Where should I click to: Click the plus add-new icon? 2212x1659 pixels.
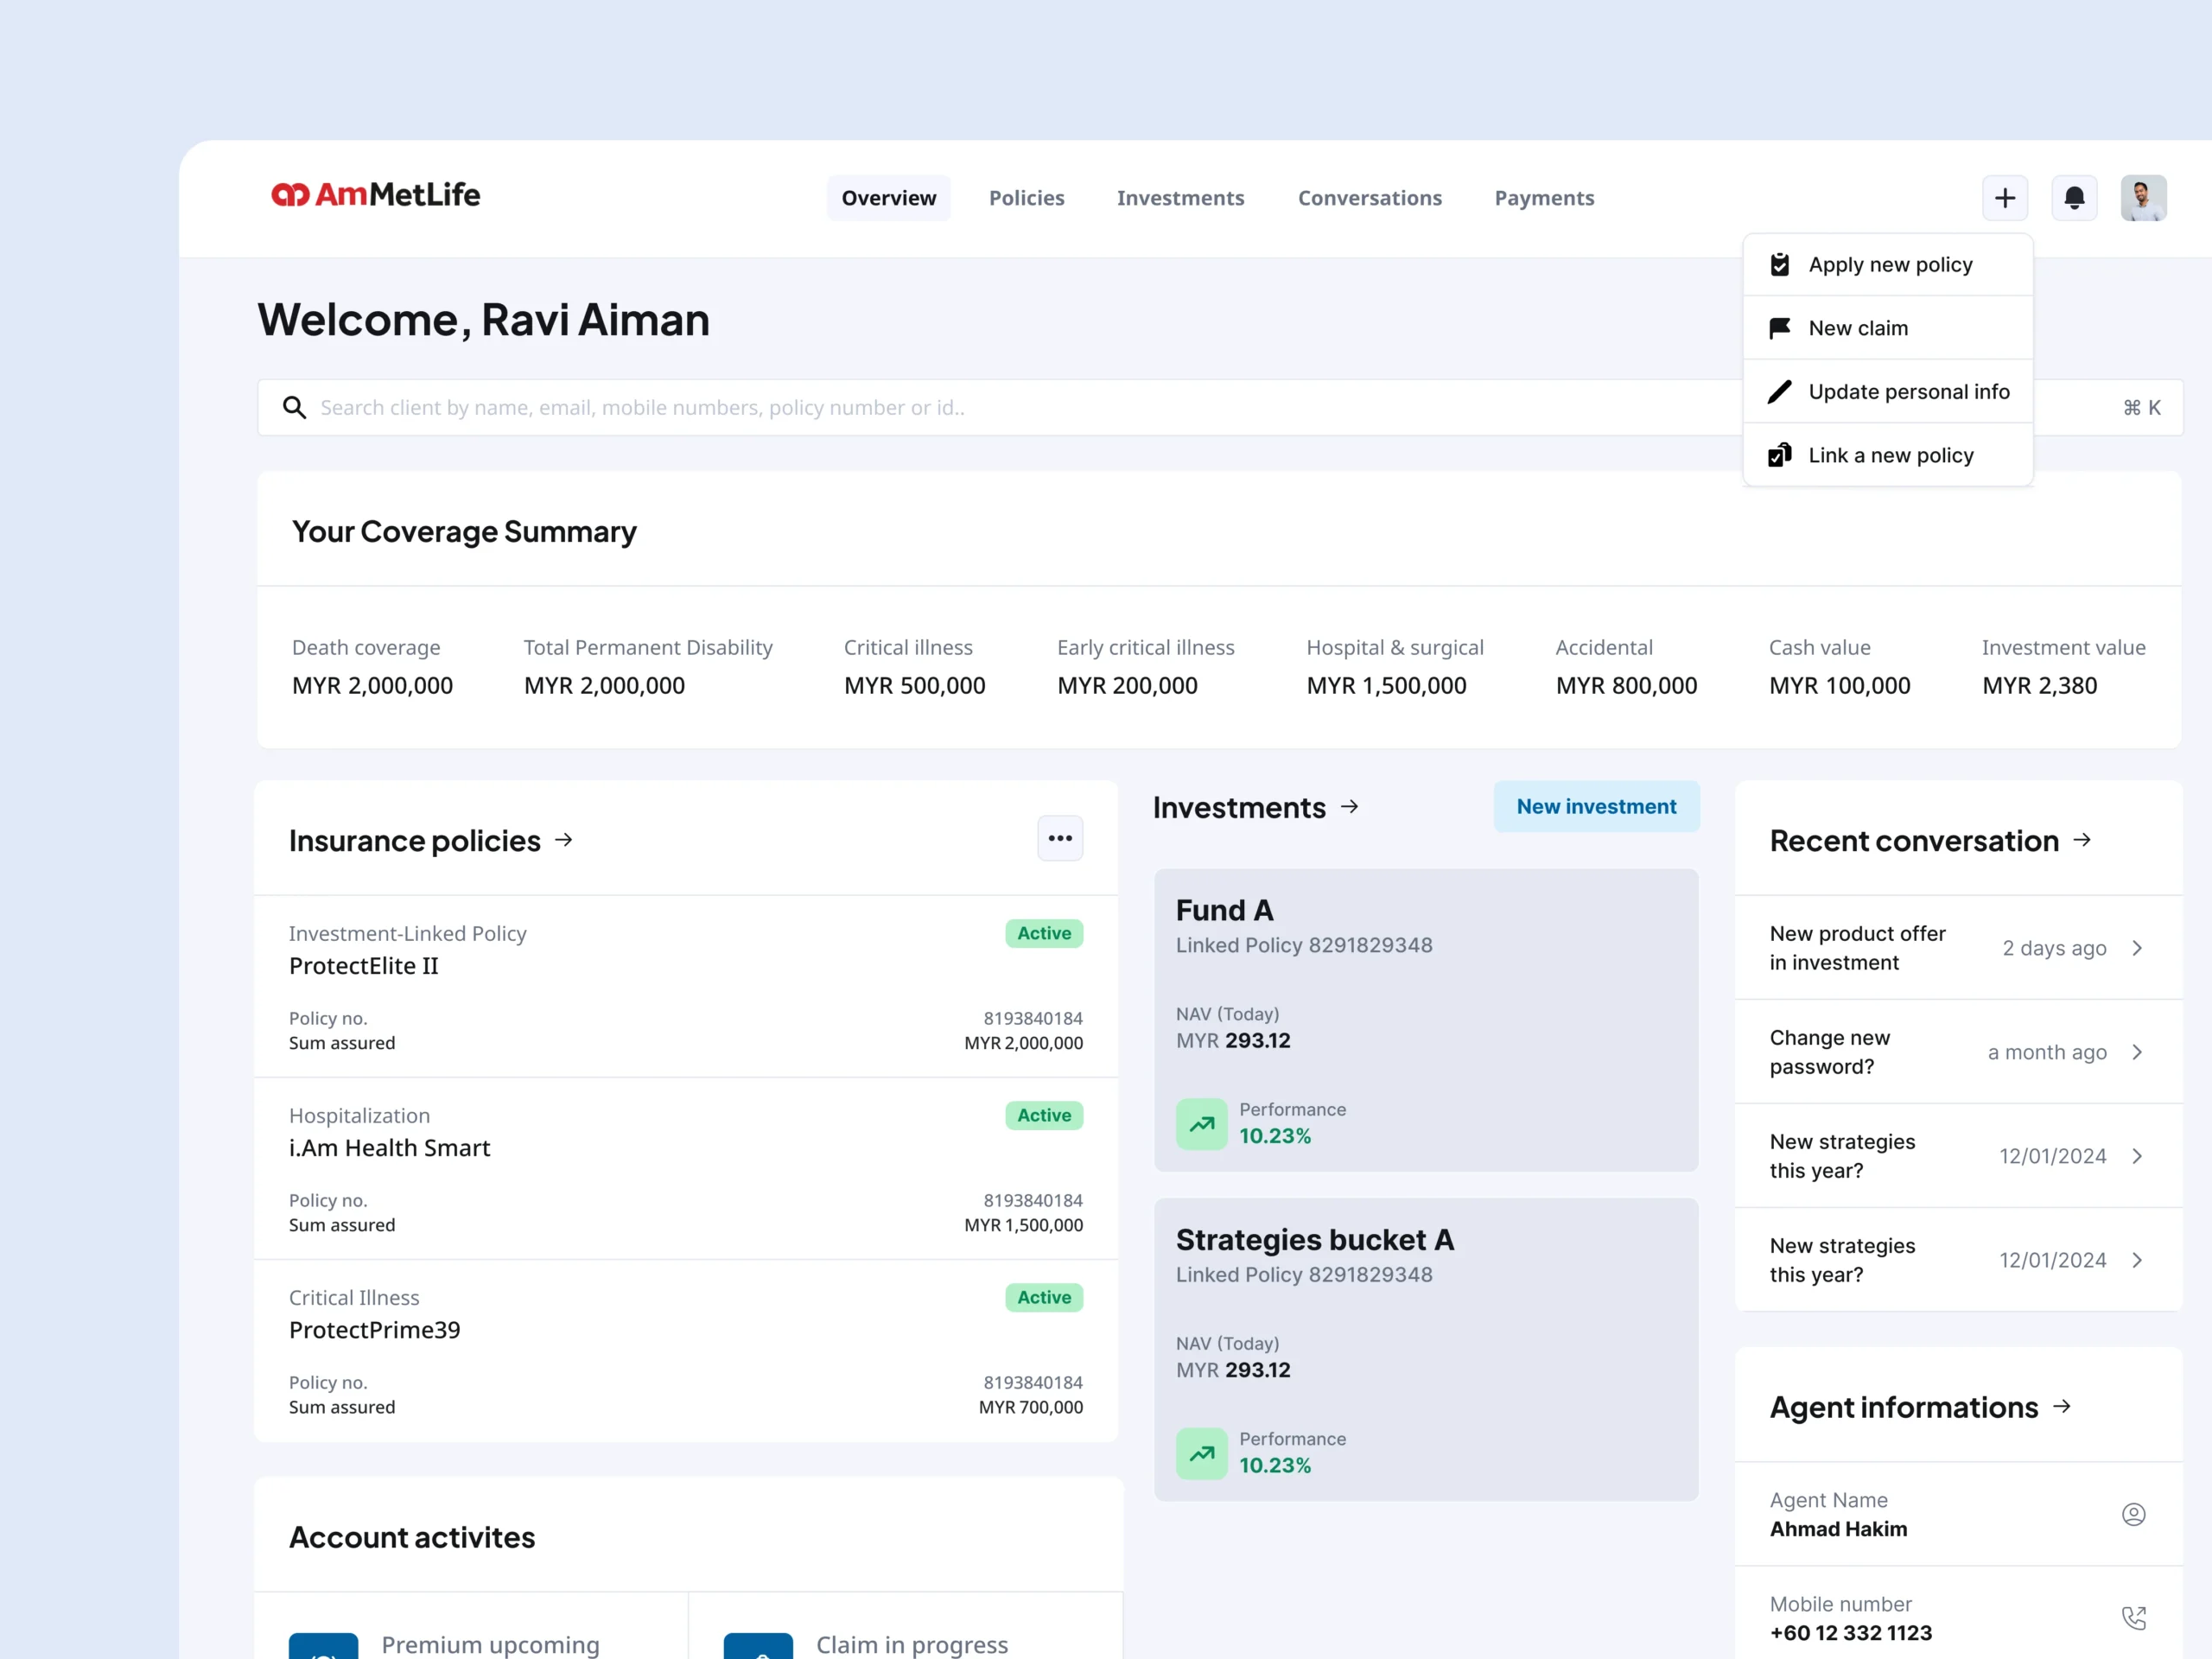click(2004, 198)
